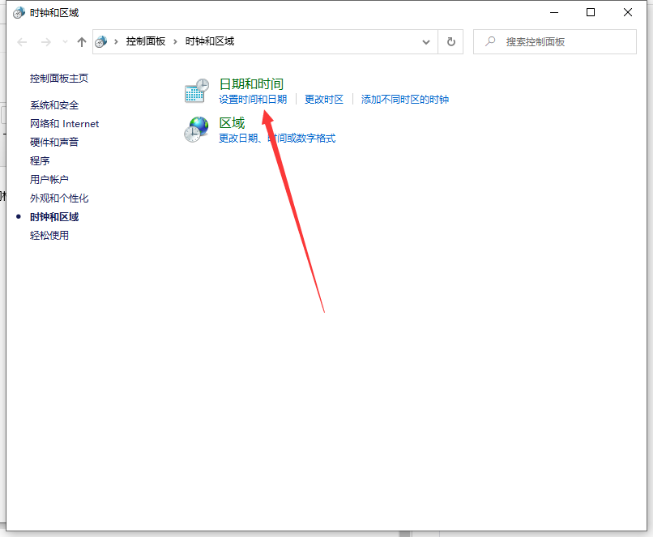The width and height of the screenshot is (653, 537).
Task: Expand breadcrumb chevron before 控制面板
Action: click(116, 42)
